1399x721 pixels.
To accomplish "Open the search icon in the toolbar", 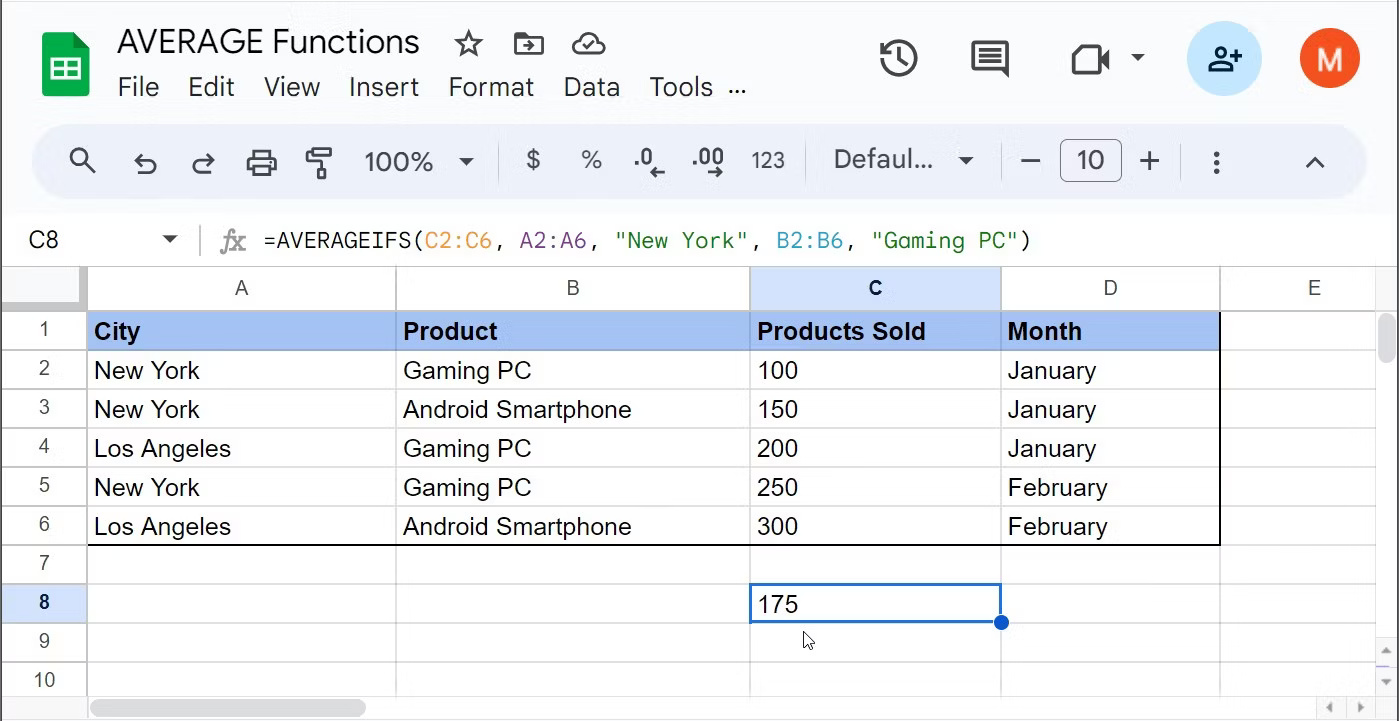I will point(83,160).
